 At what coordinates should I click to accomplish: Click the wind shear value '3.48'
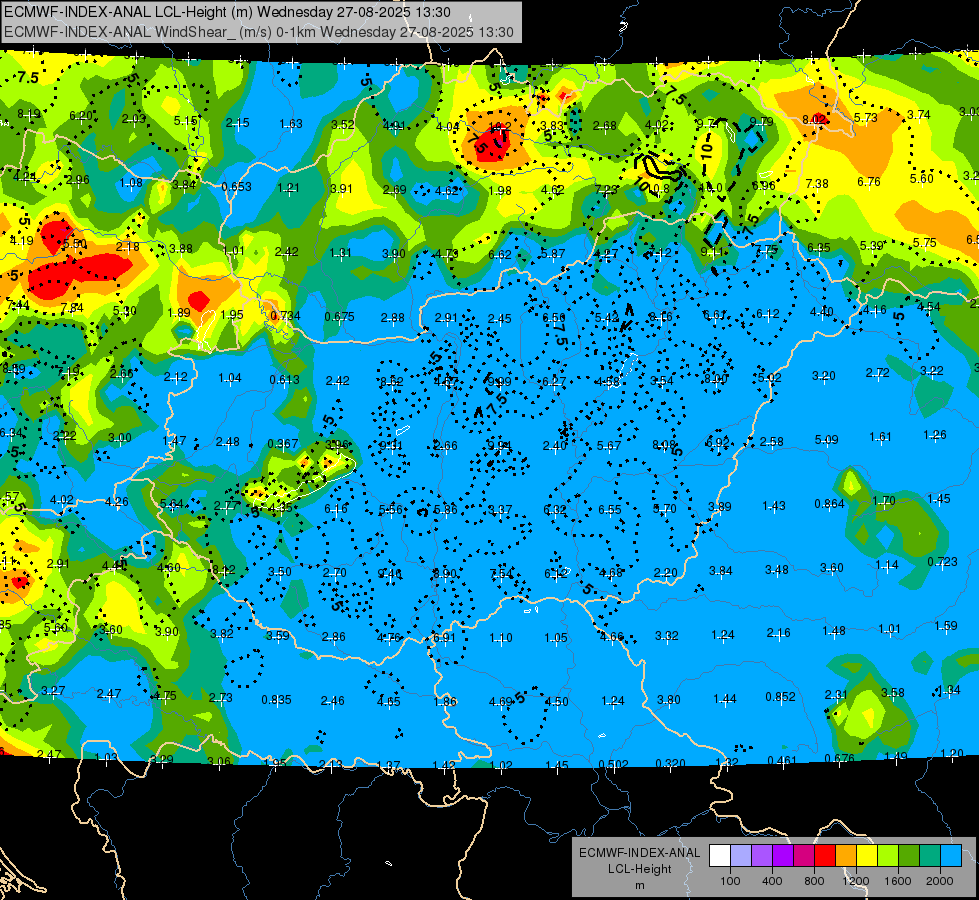[777, 570]
